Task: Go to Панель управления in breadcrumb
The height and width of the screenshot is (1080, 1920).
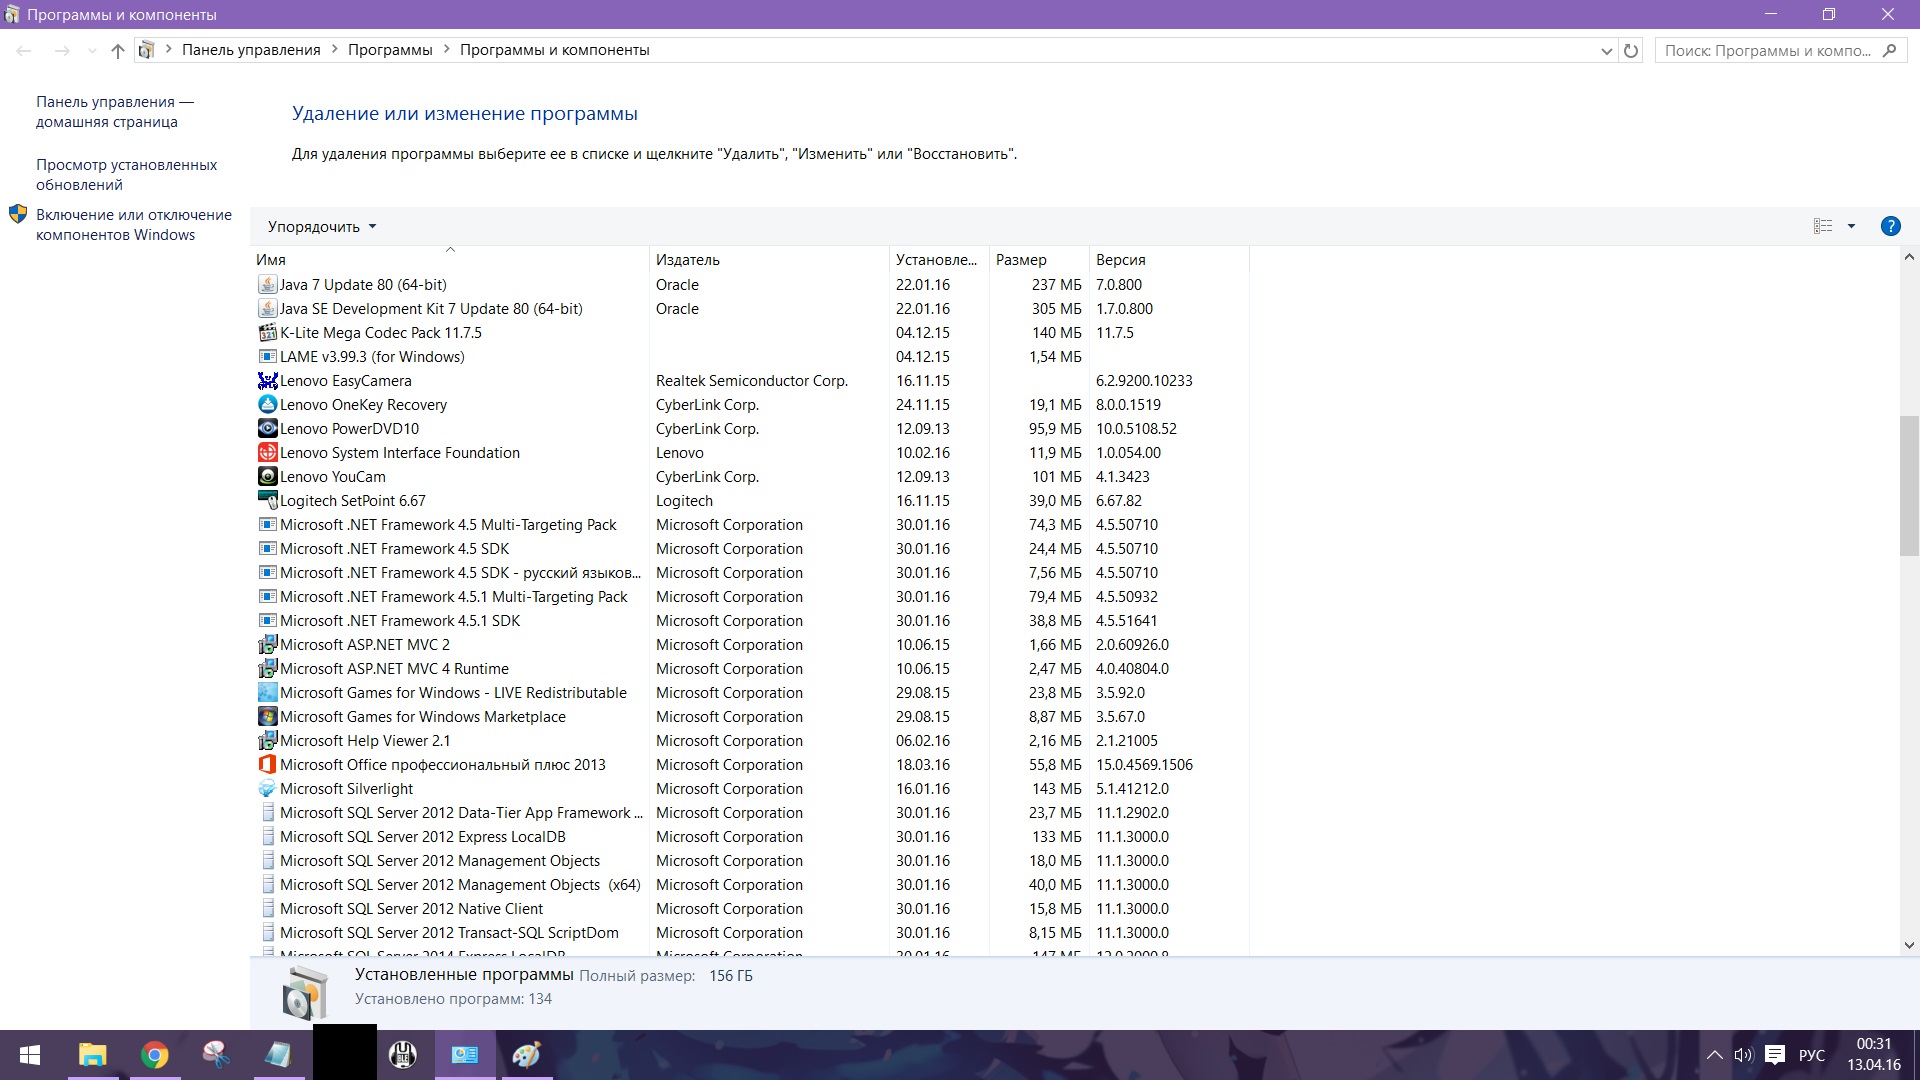Action: (251, 50)
